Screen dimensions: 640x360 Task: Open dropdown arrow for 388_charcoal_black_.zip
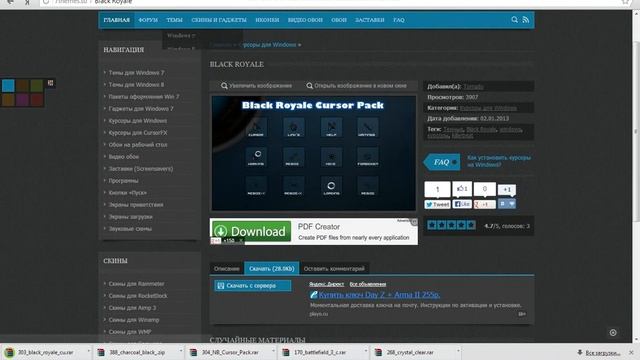pyautogui.click(x=181, y=351)
